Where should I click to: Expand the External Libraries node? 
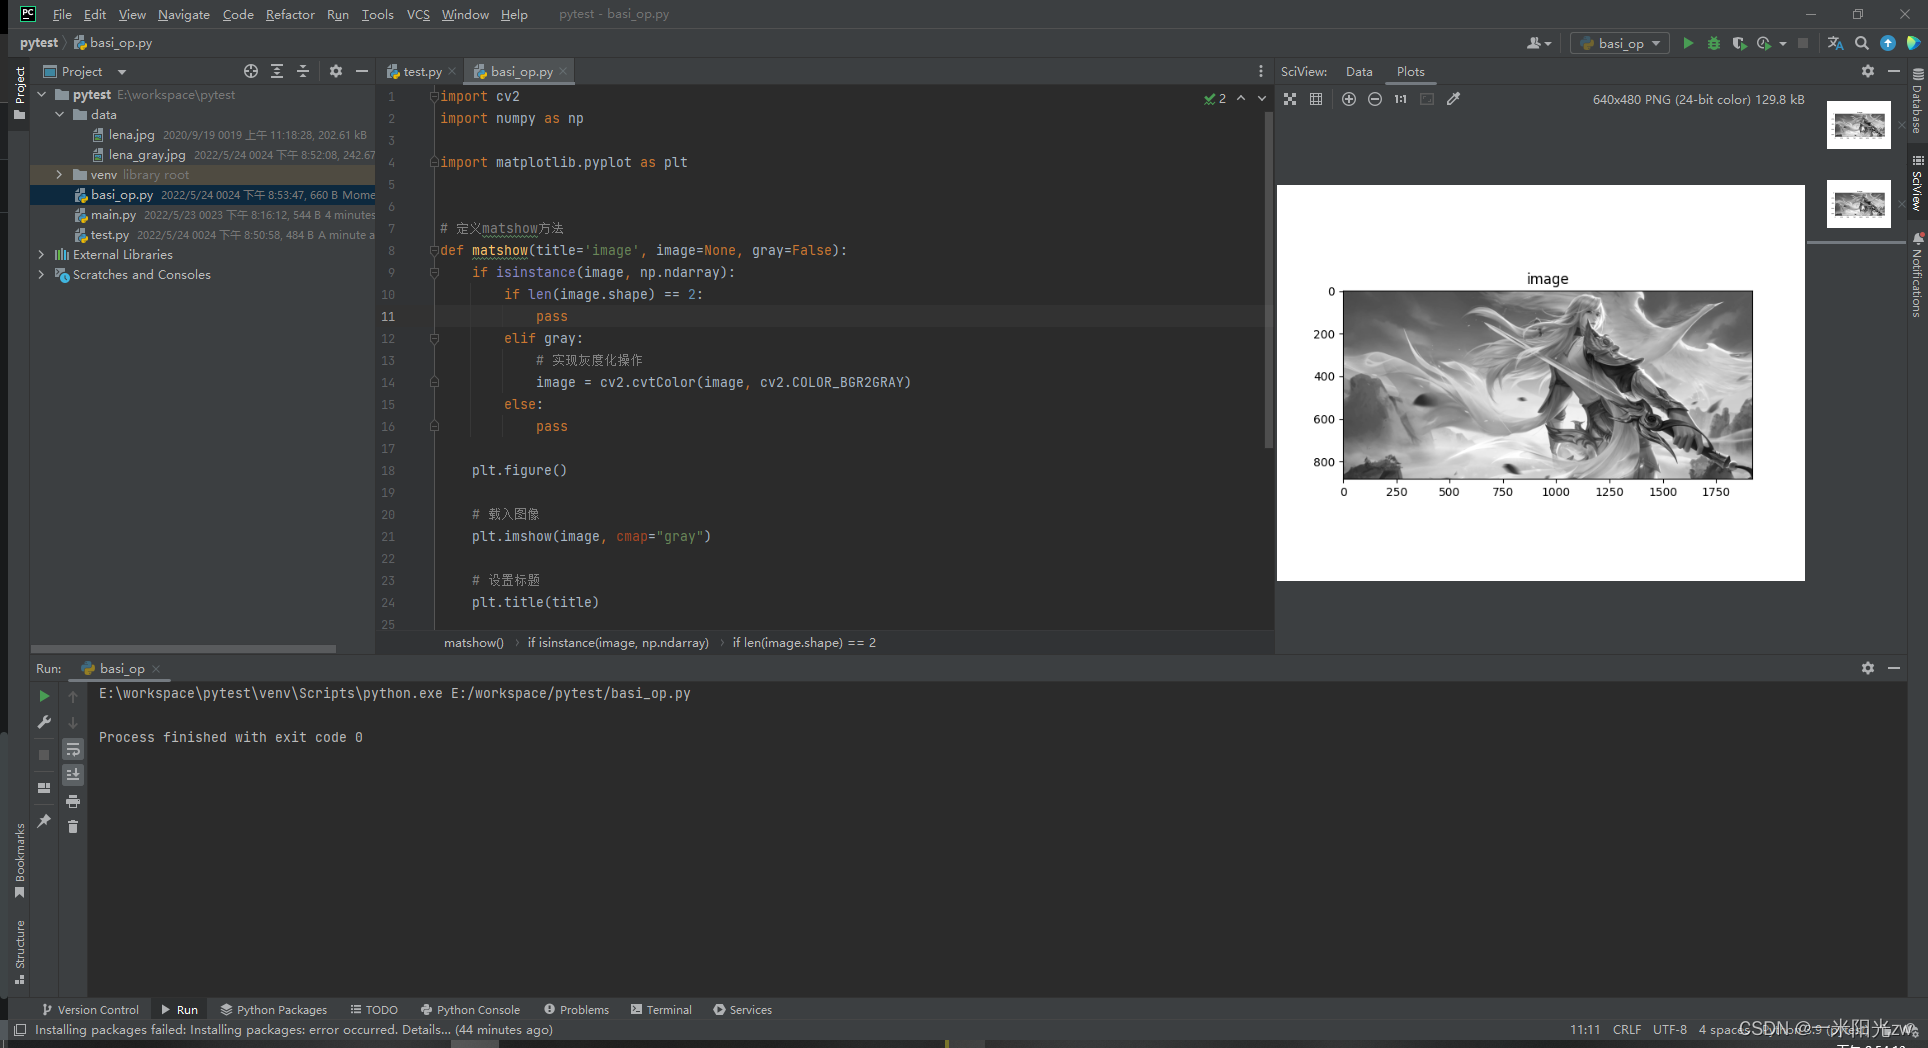pos(41,254)
